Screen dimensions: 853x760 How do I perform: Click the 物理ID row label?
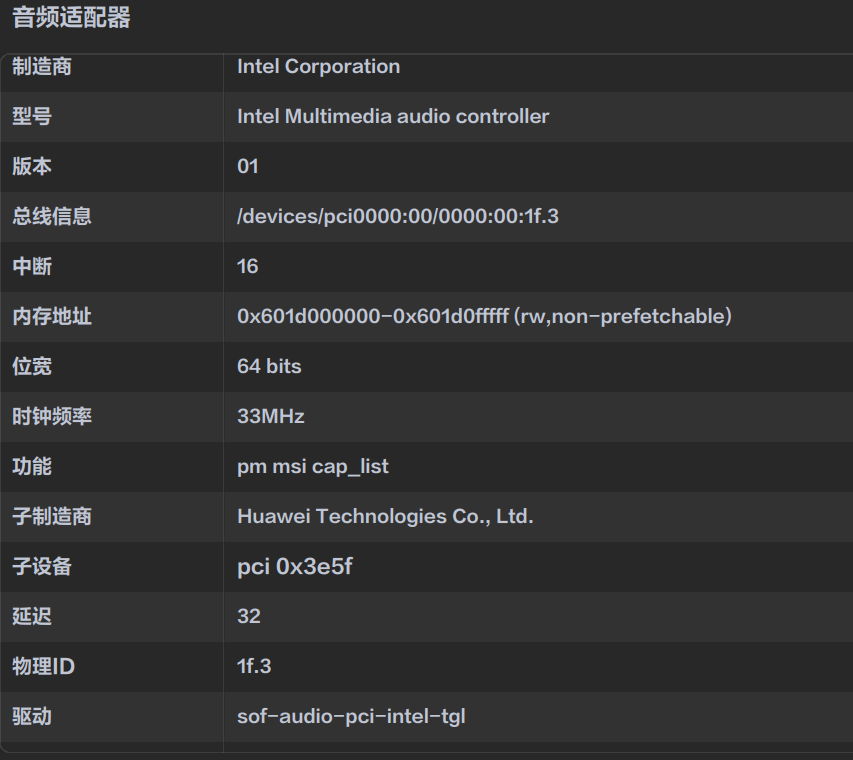click(43, 667)
